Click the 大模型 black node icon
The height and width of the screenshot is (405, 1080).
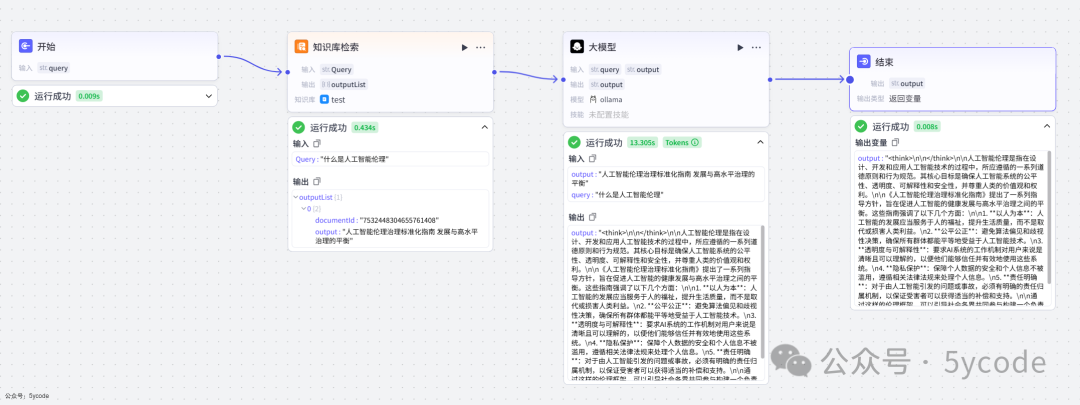576,47
